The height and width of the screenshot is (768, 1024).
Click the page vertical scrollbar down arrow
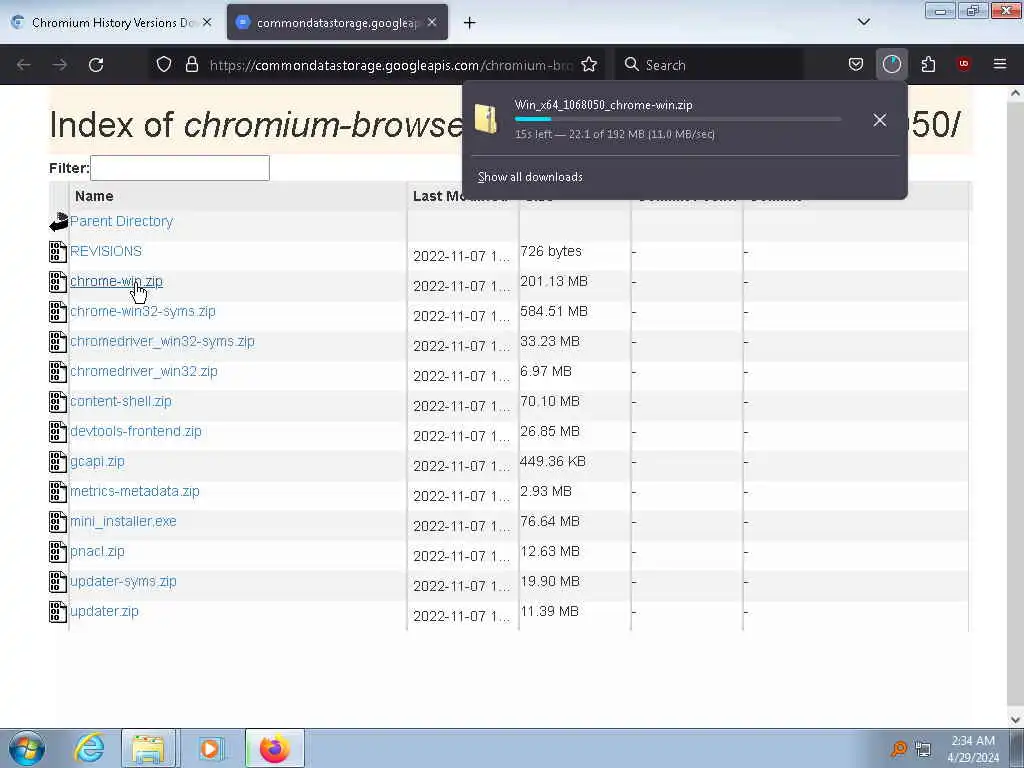(1016, 720)
